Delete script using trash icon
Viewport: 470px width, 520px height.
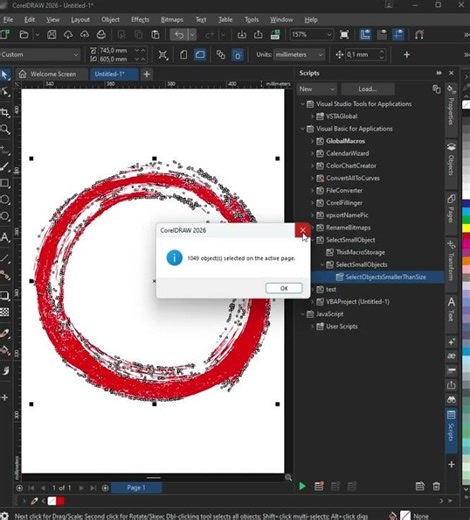tap(436, 486)
